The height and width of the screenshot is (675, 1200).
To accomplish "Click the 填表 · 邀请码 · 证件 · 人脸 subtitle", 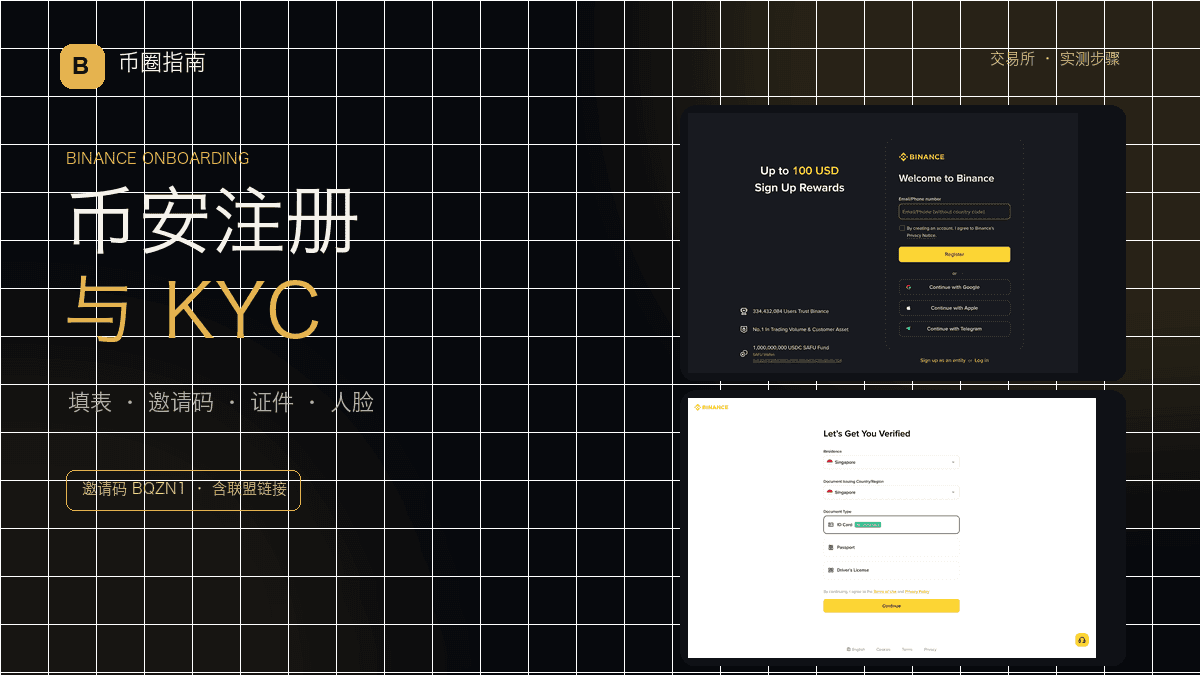I will click(221, 402).
